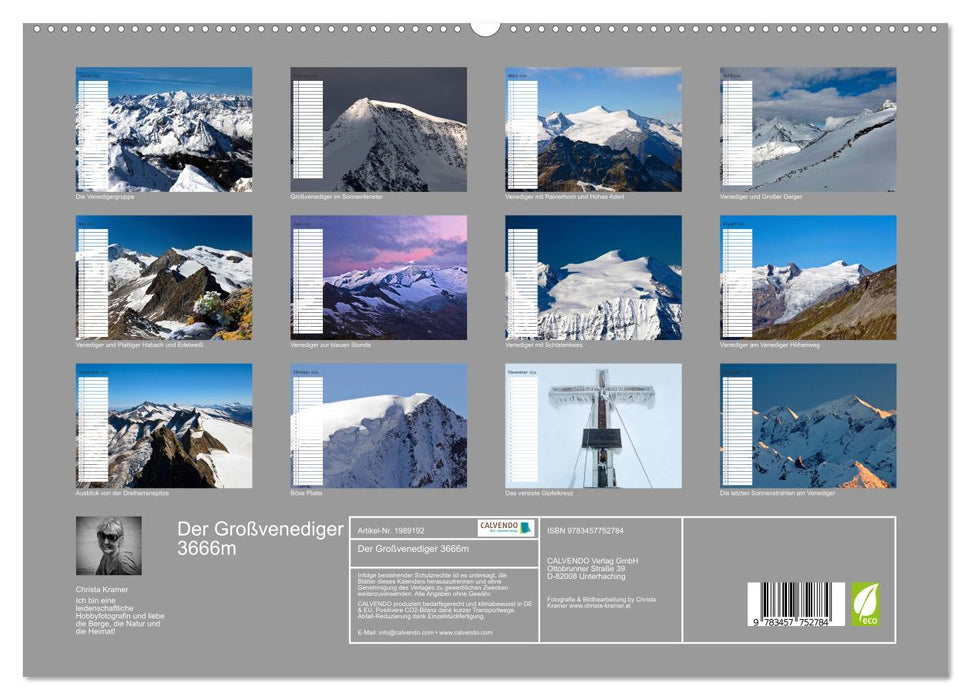The image size is (971, 700).
Task: Click the March calendar column lines
Action: [x=522, y=135]
